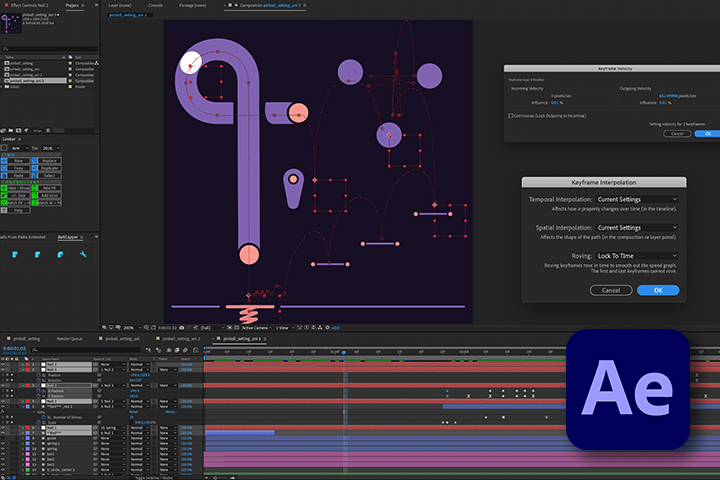The height and width of the screenshot is (480, 720).
Task: Click the green Hide / Show controllers icon
Action: coord(4,188)
